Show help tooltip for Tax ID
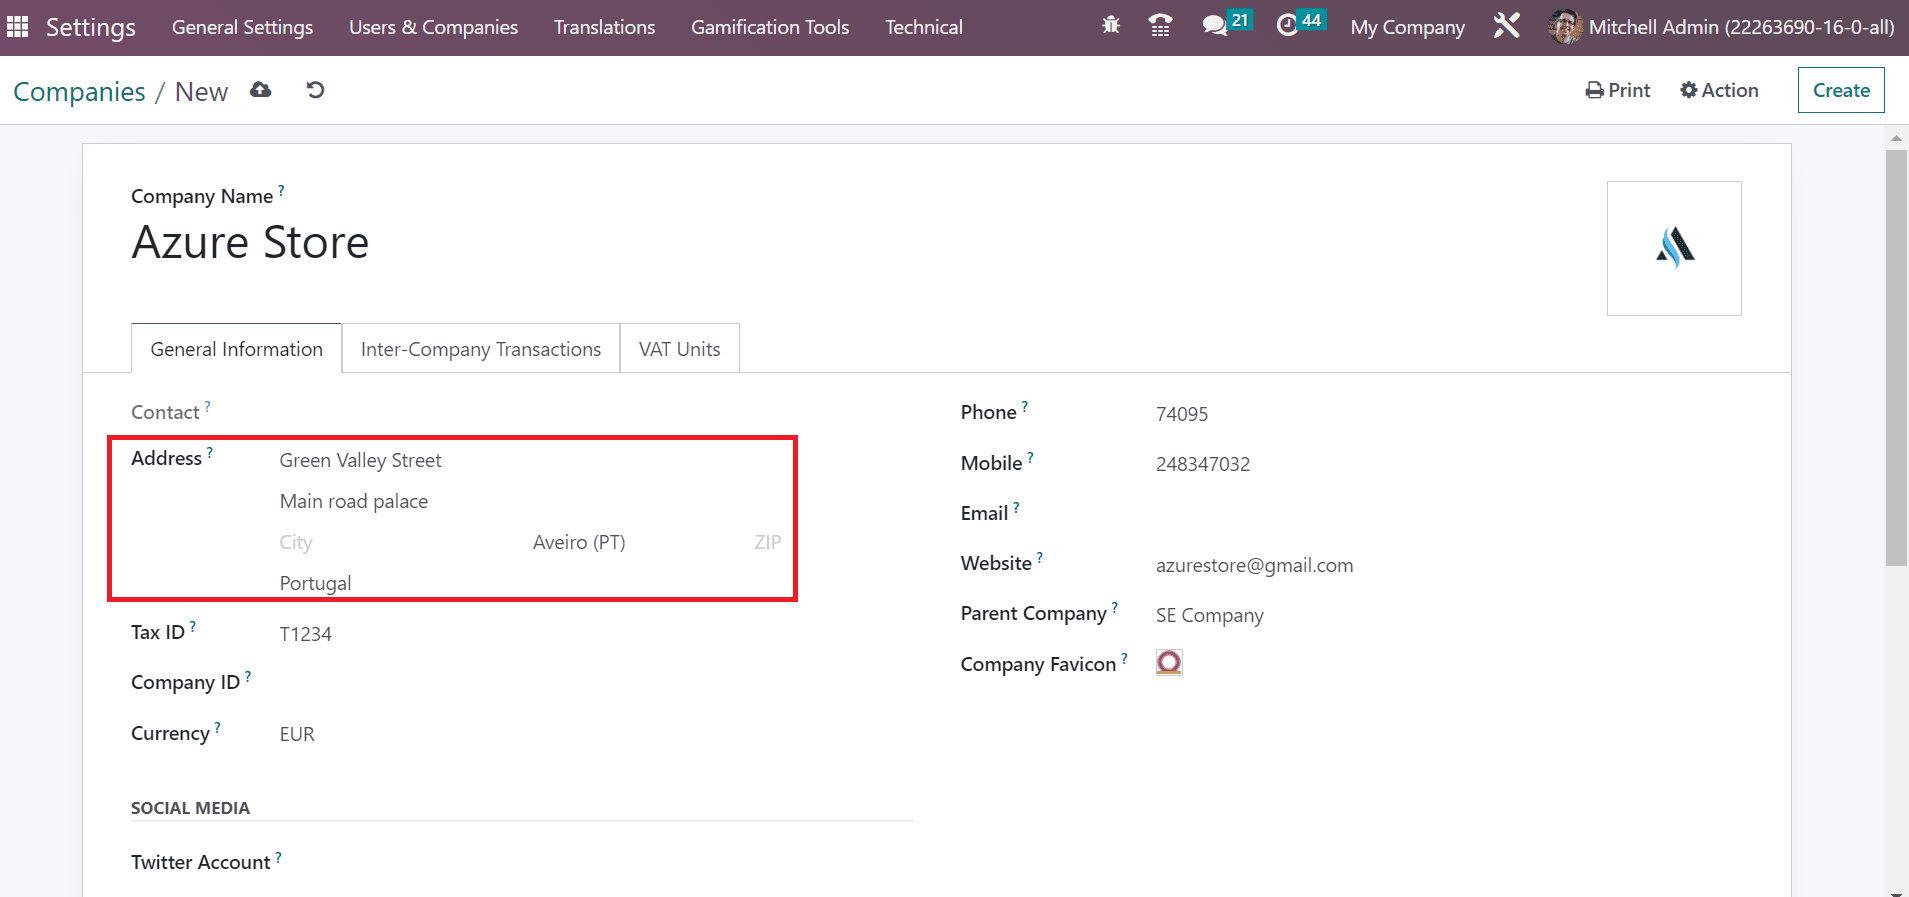 coord(193,626)
